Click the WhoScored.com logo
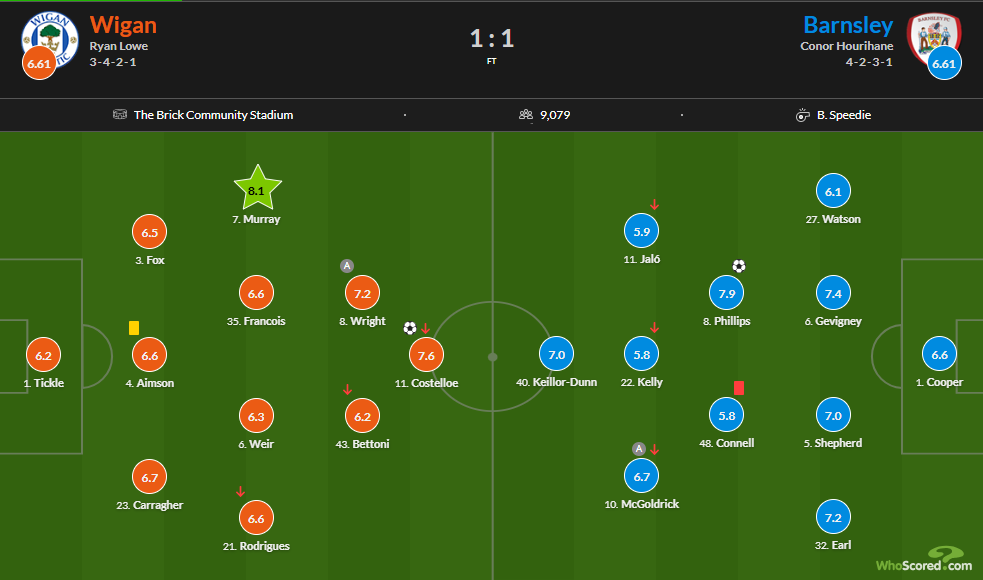Image resolution: width=983 pixels, height=580 pixels. pyautogui.click(x=924, y=559)
